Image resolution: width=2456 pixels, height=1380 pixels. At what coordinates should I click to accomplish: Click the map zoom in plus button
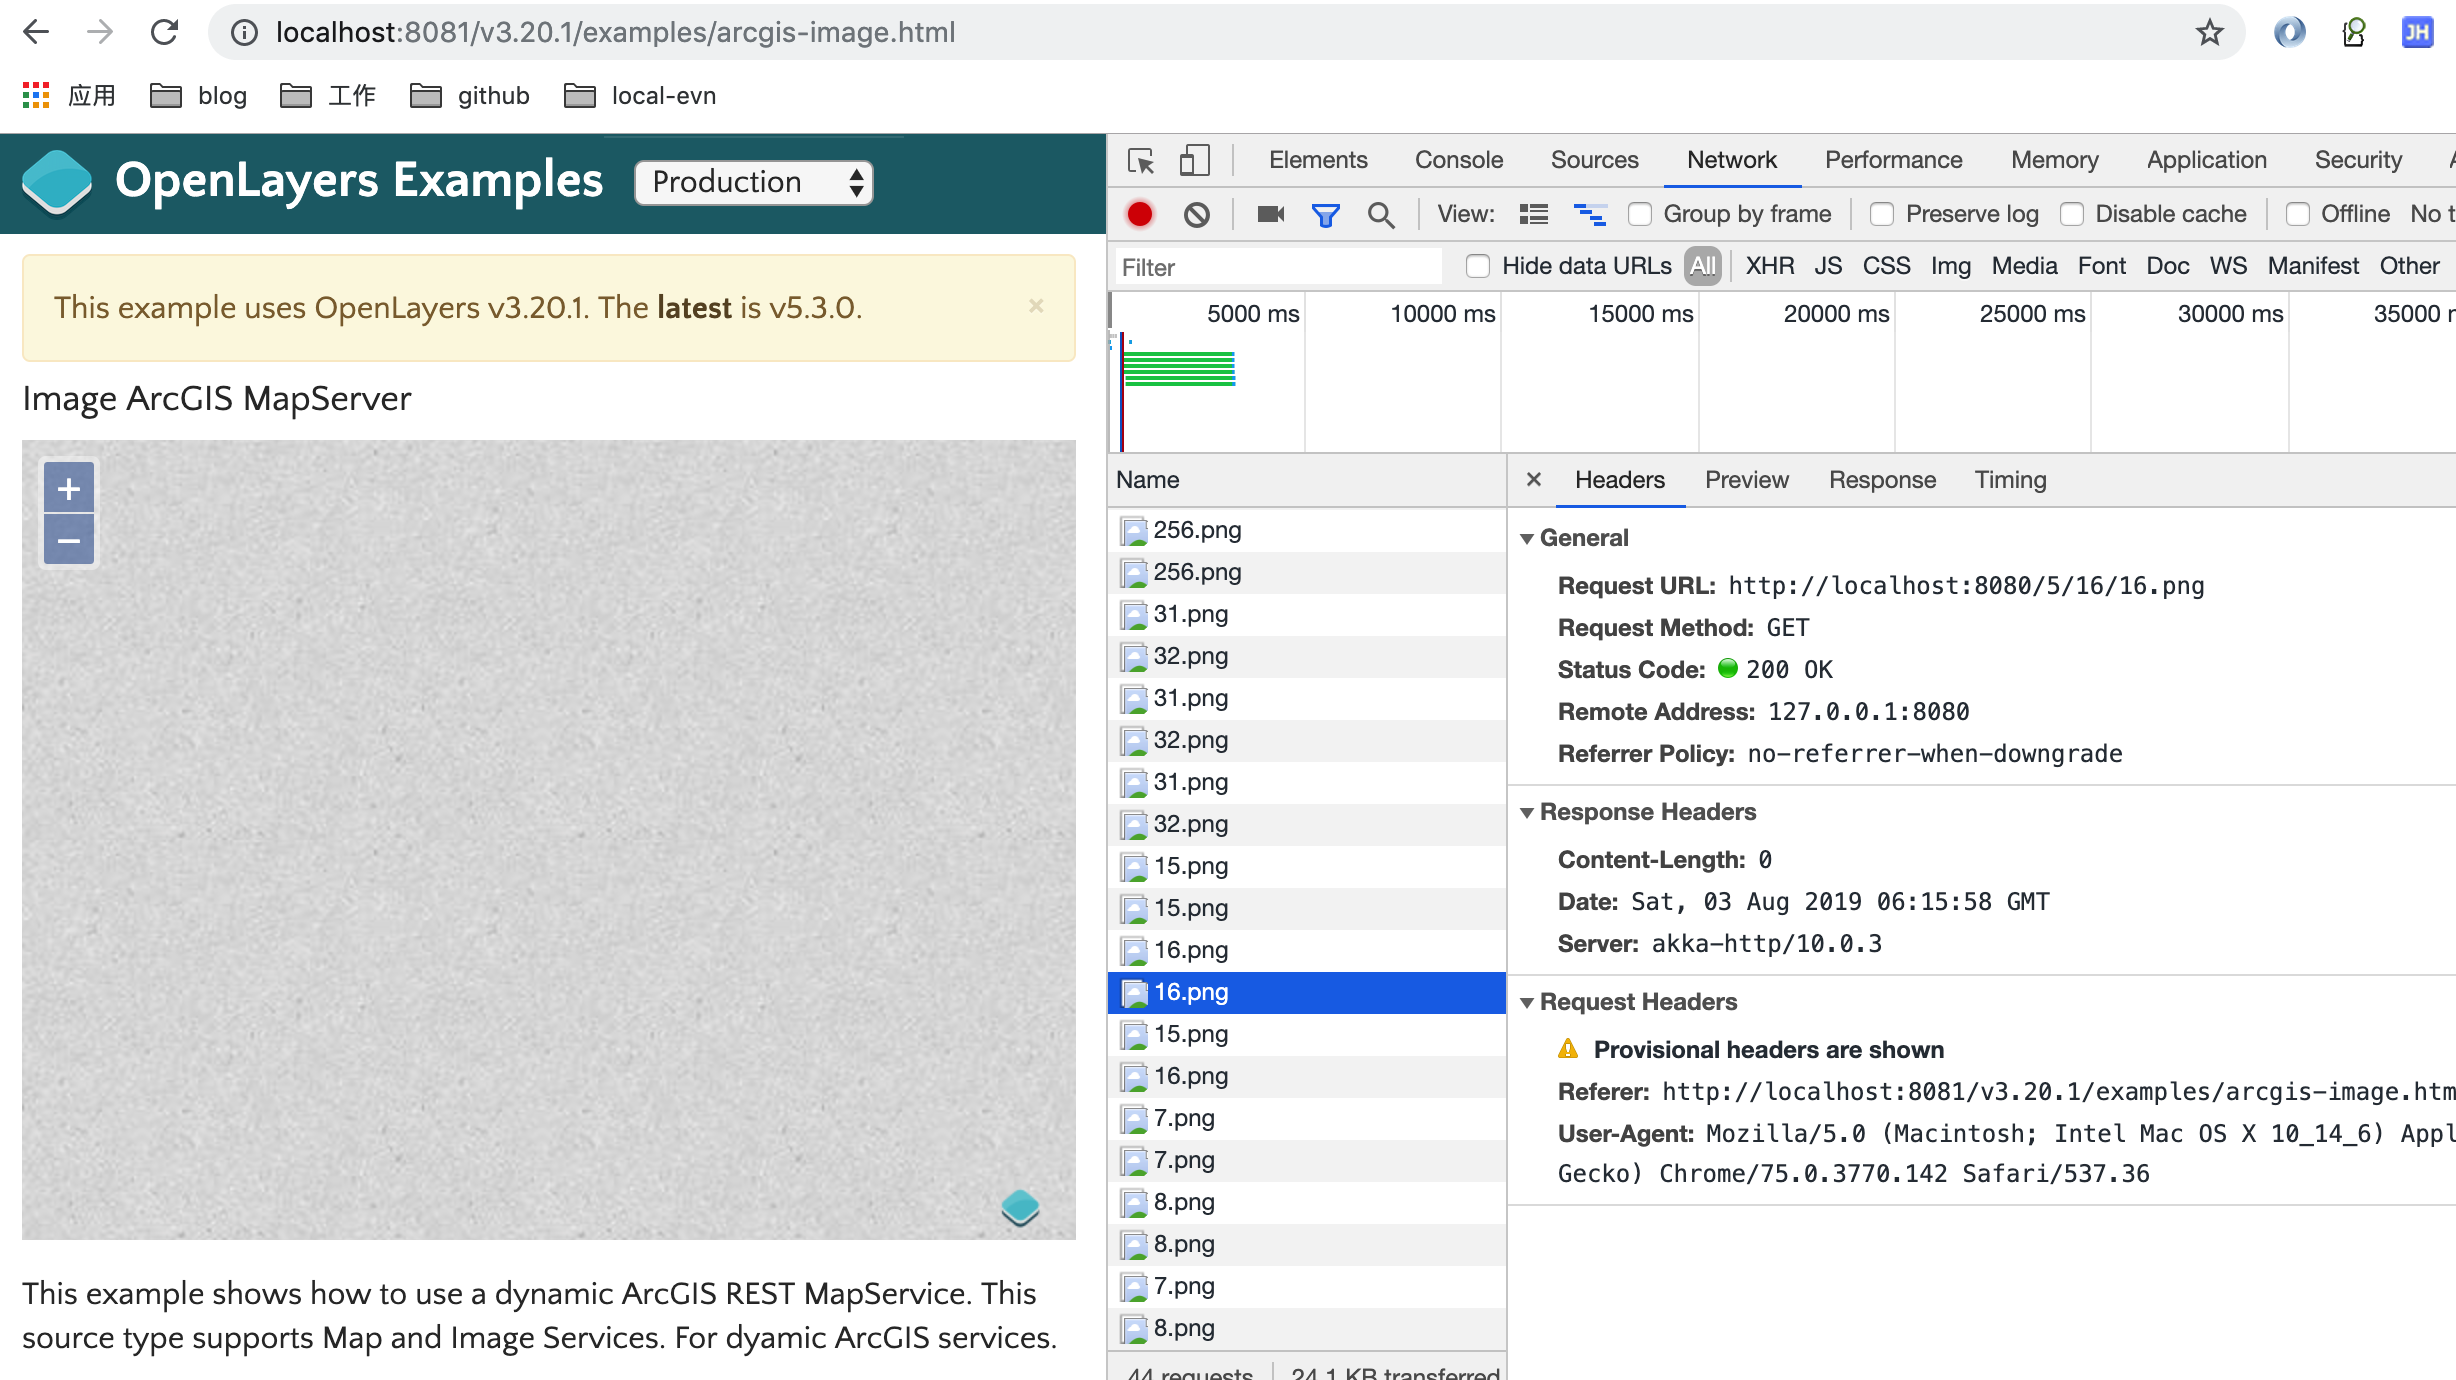(69, 489)
